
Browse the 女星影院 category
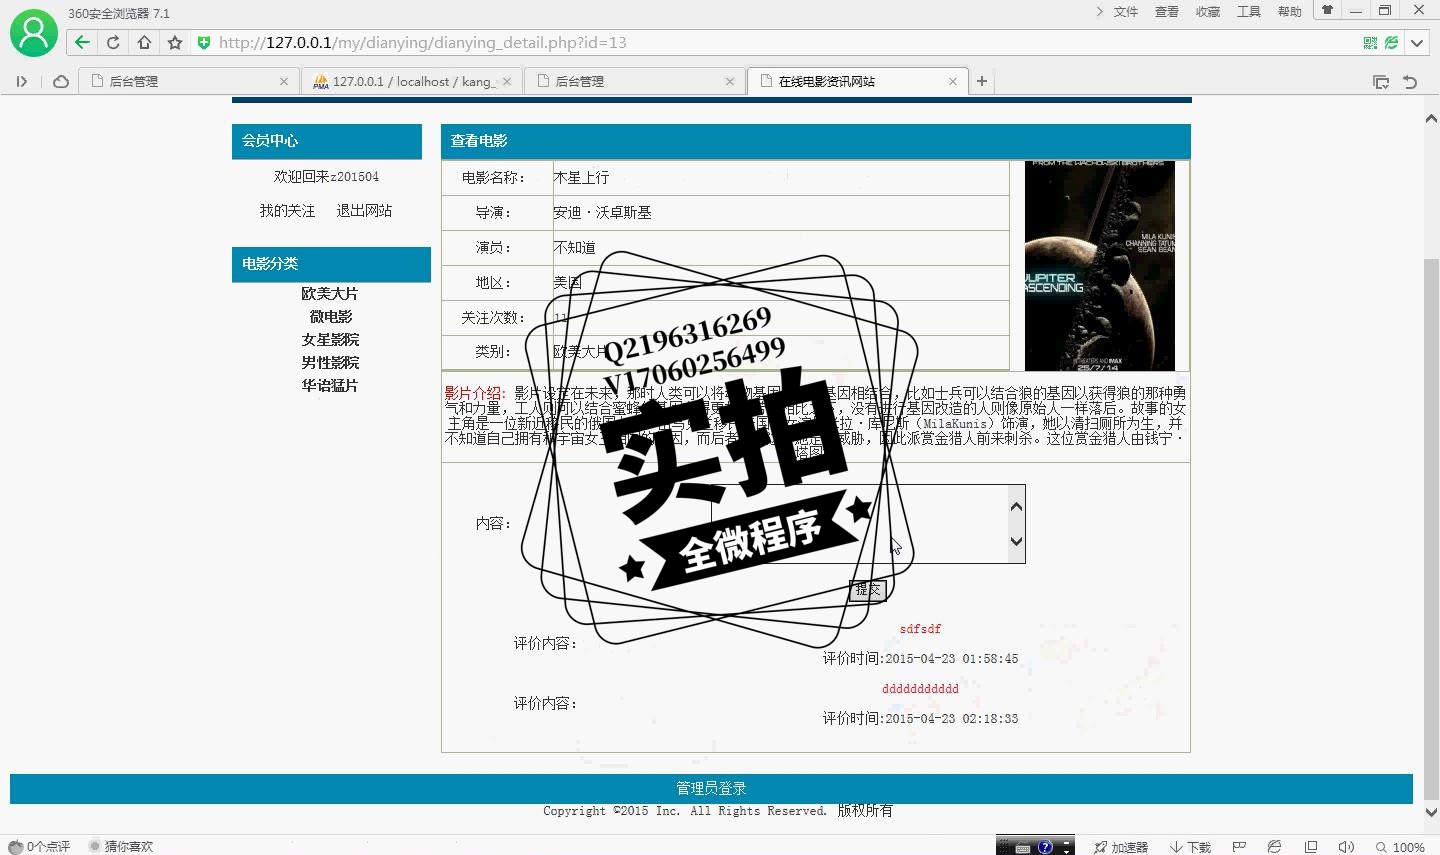pos(330,339)
